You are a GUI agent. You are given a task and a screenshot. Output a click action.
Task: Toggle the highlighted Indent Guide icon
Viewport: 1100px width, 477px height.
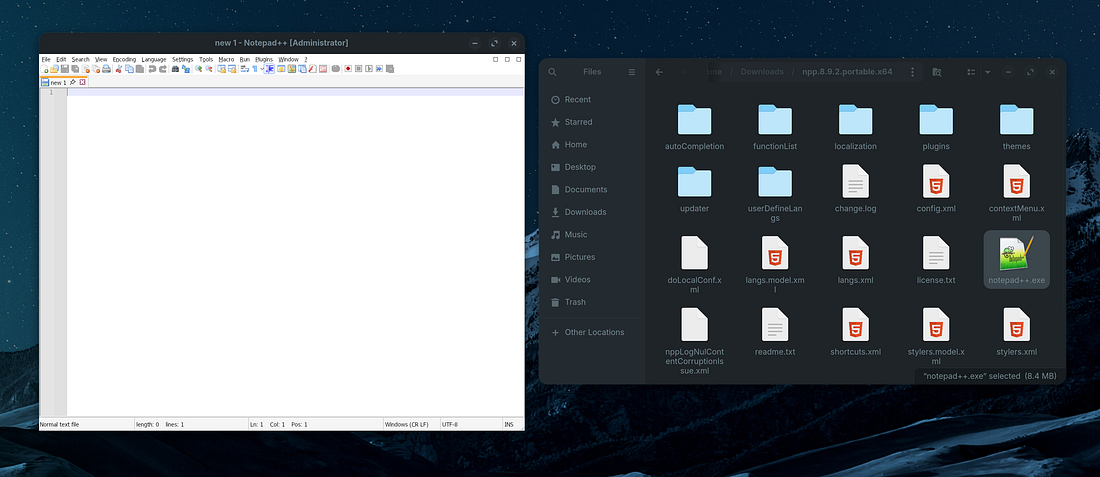pyautogui.click(x=269, y=69)
